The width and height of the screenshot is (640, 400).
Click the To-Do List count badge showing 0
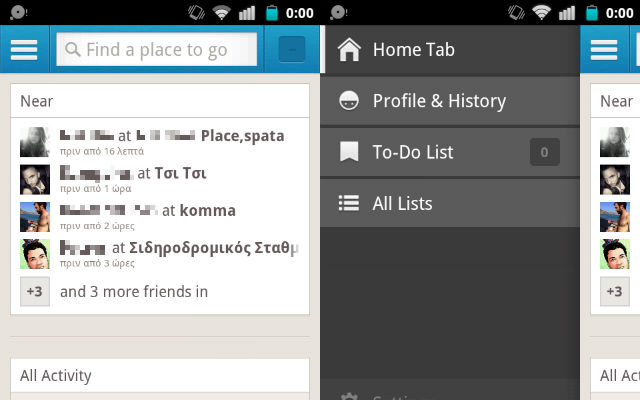pyautogui.click(x=544, y=152)
